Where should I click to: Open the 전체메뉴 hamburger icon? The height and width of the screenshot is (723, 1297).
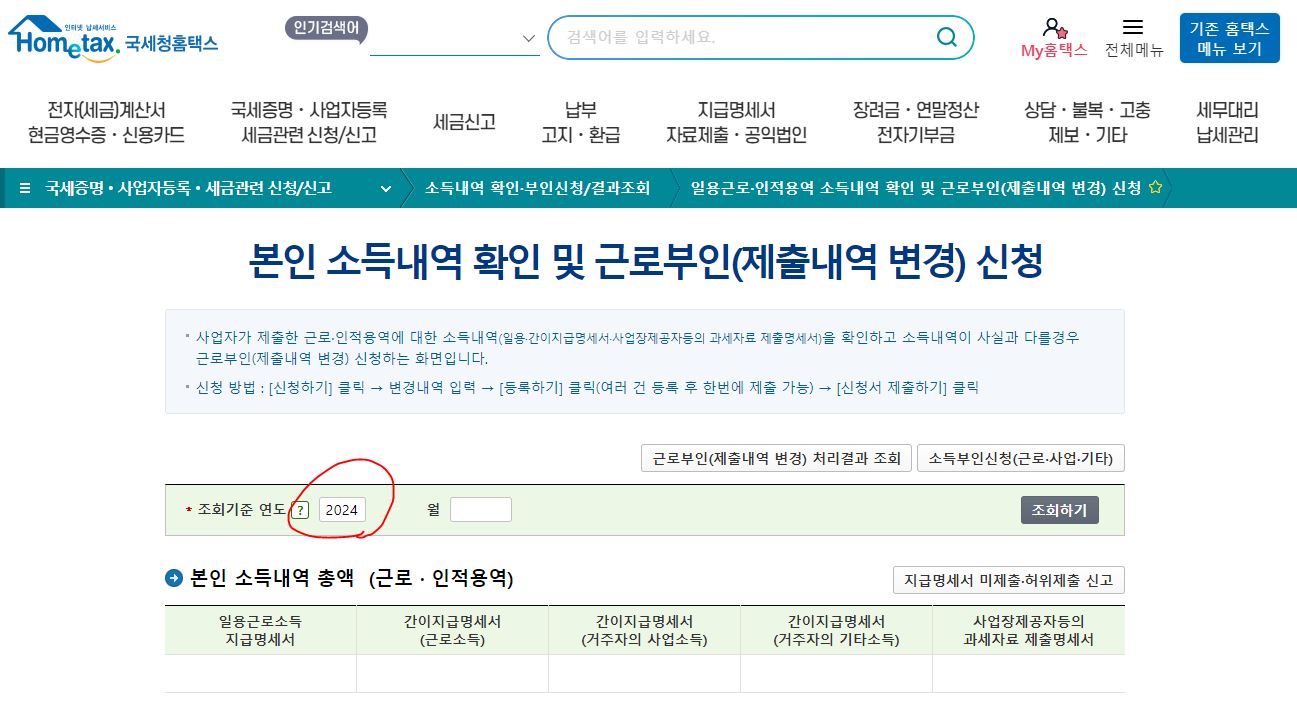1135,27
